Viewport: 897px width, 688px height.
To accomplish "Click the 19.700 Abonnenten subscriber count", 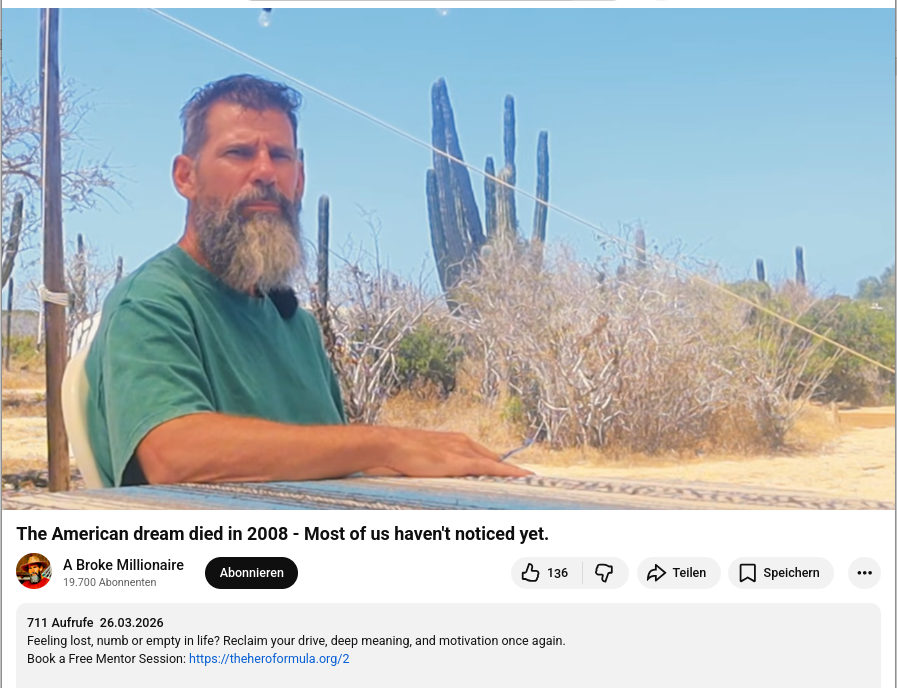I will tap(109, 582).
